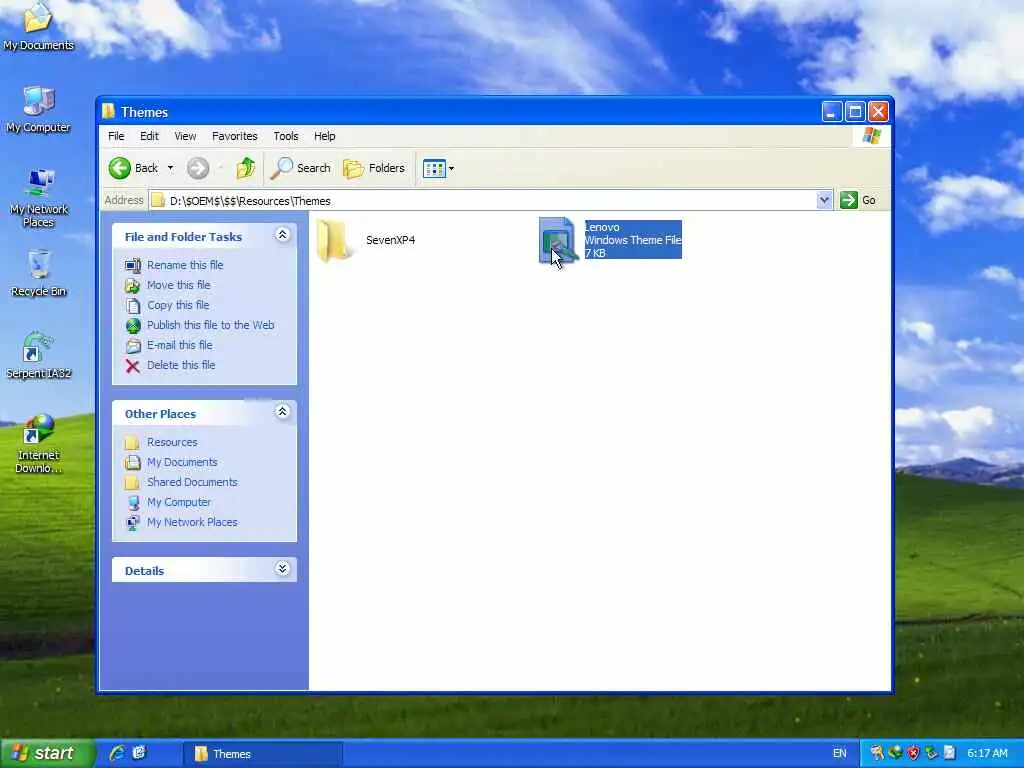This screenshot has height=768, width=1024.
Task: Select the SevenXP4 folder name
Action: coord(391,240)
